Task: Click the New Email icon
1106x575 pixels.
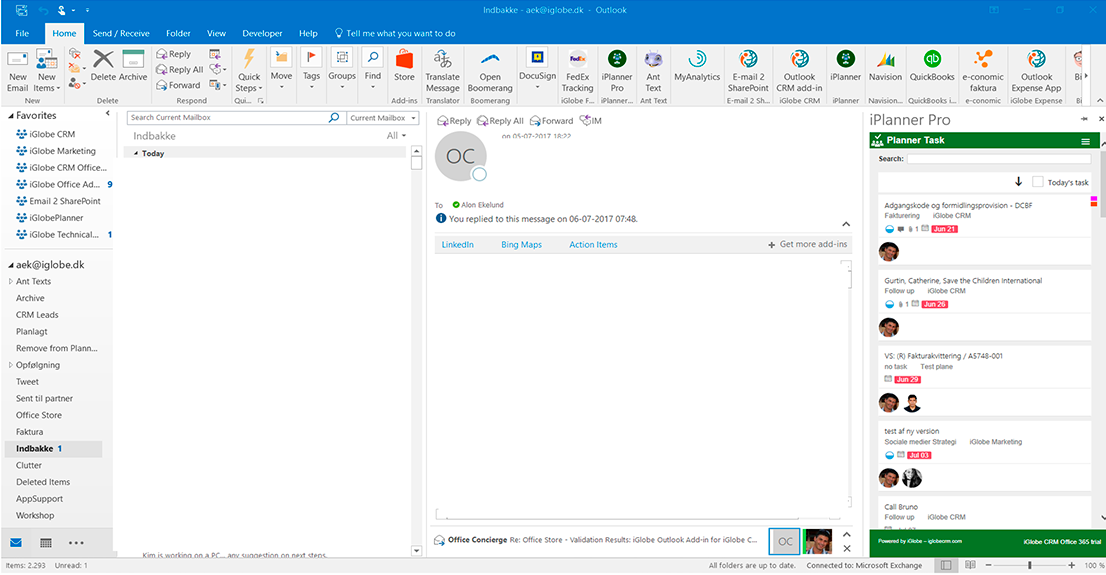Action: (17, 59)
